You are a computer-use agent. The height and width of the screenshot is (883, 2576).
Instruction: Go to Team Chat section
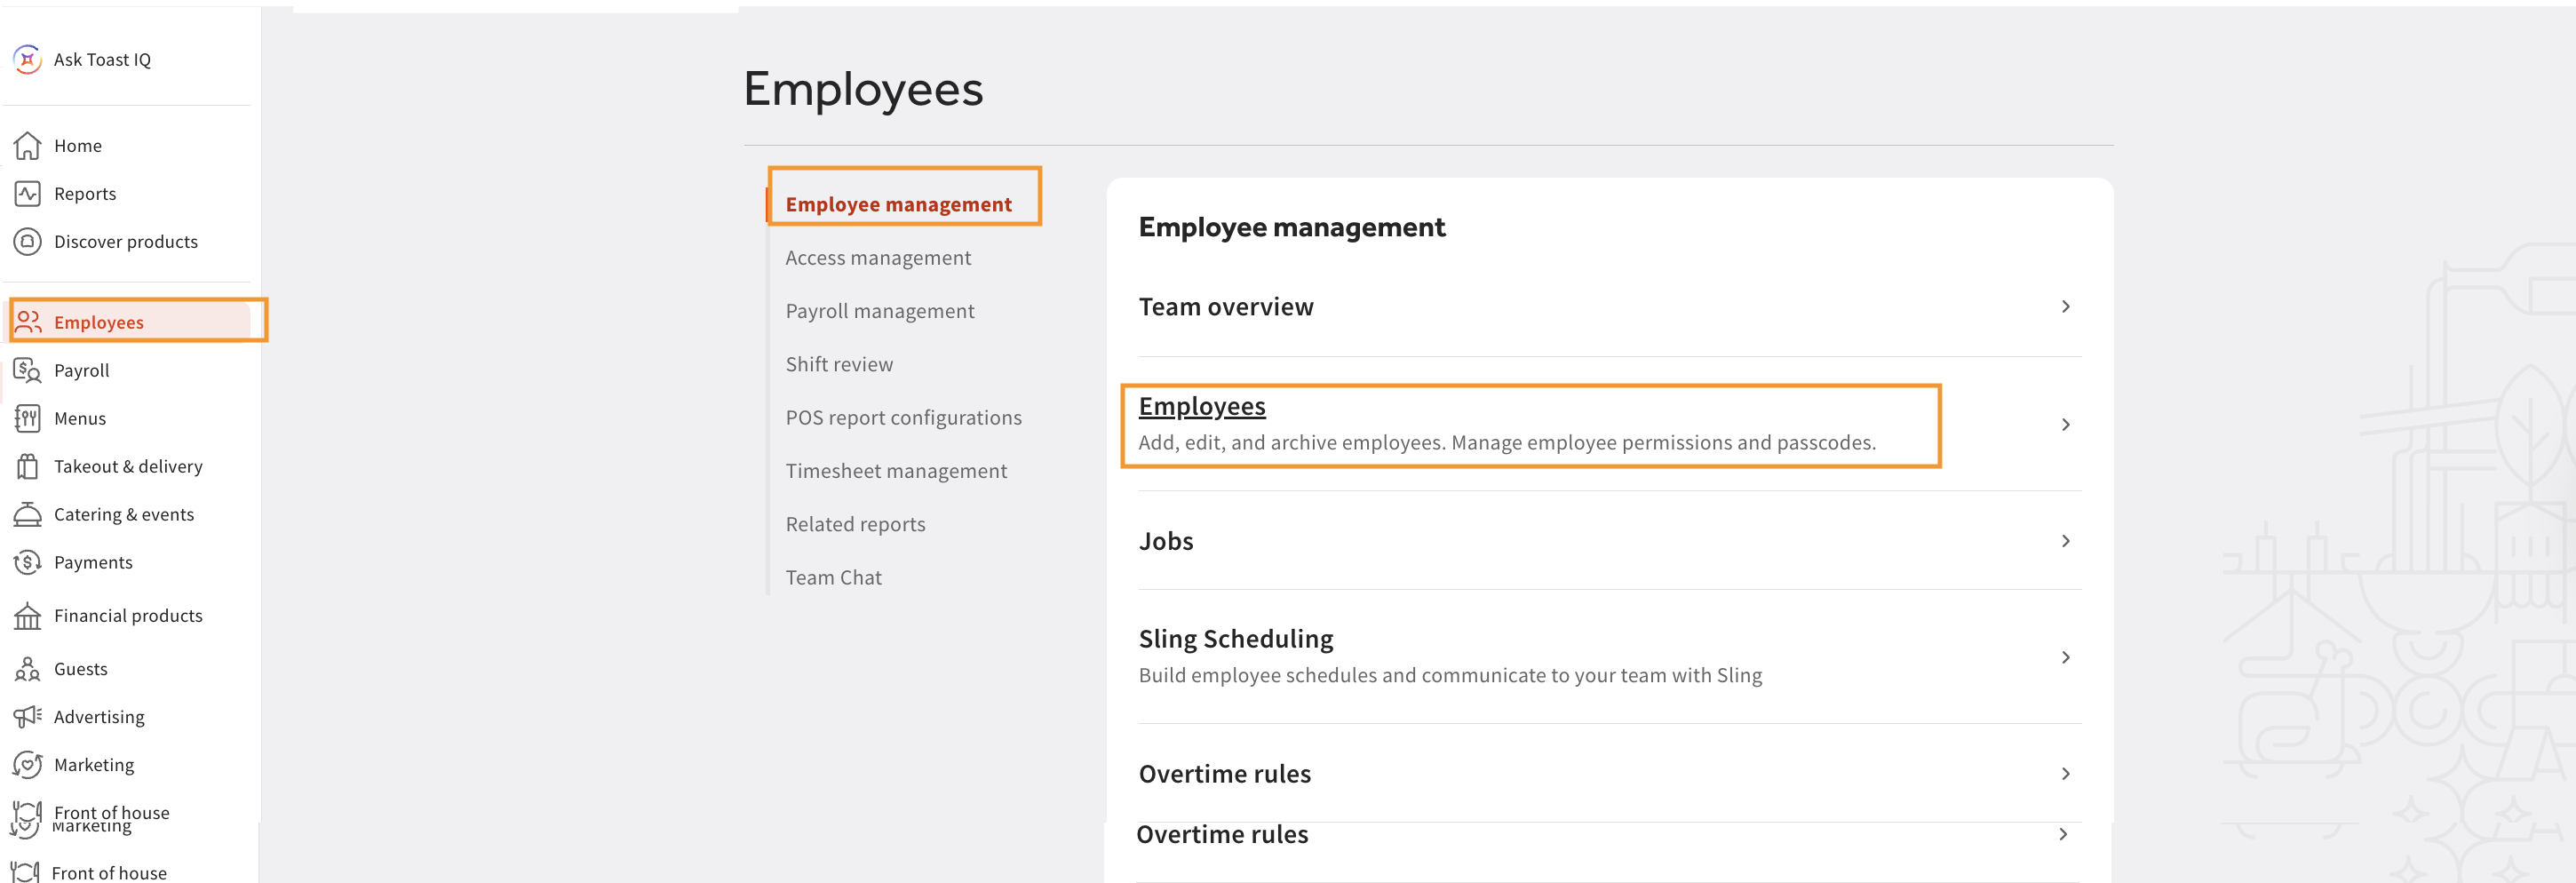(833, 578)
